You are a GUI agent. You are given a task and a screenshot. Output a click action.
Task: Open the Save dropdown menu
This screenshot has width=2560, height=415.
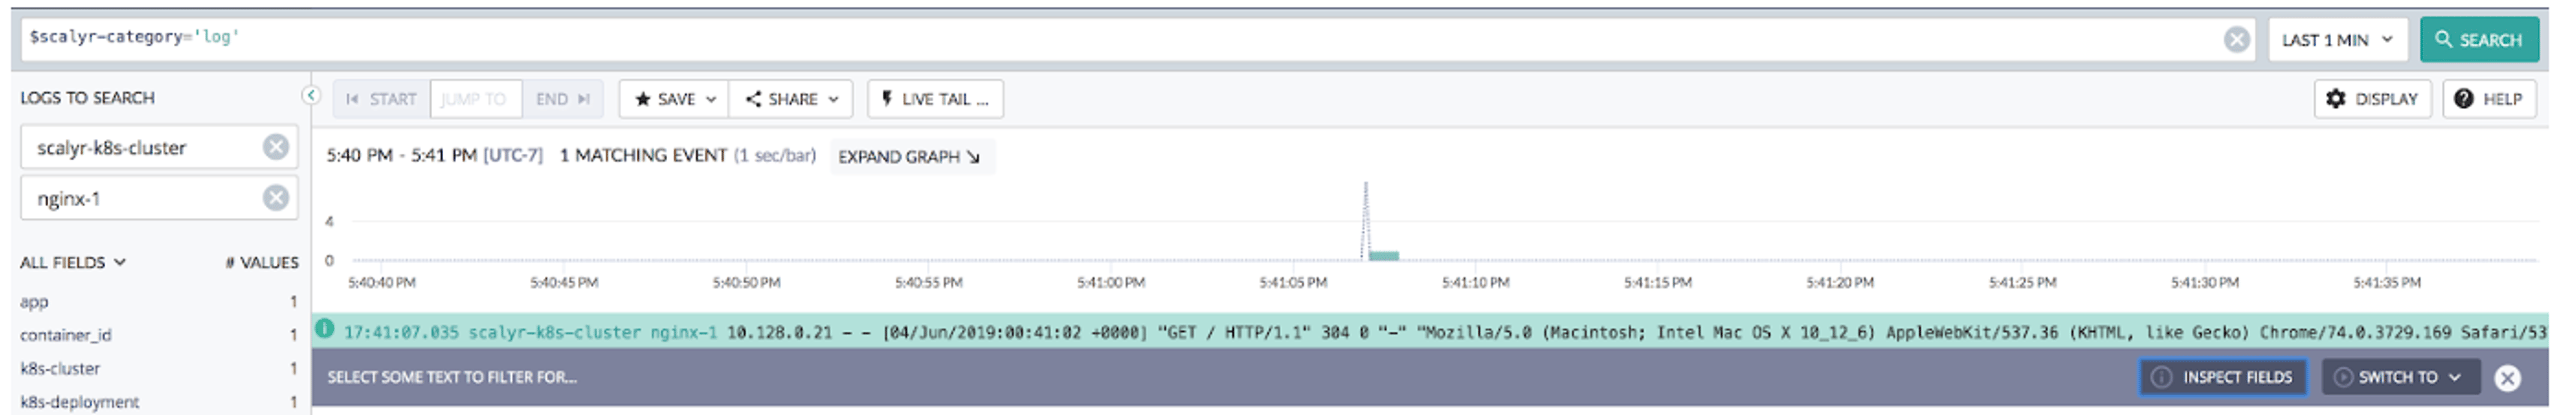[x=675, y=99]
